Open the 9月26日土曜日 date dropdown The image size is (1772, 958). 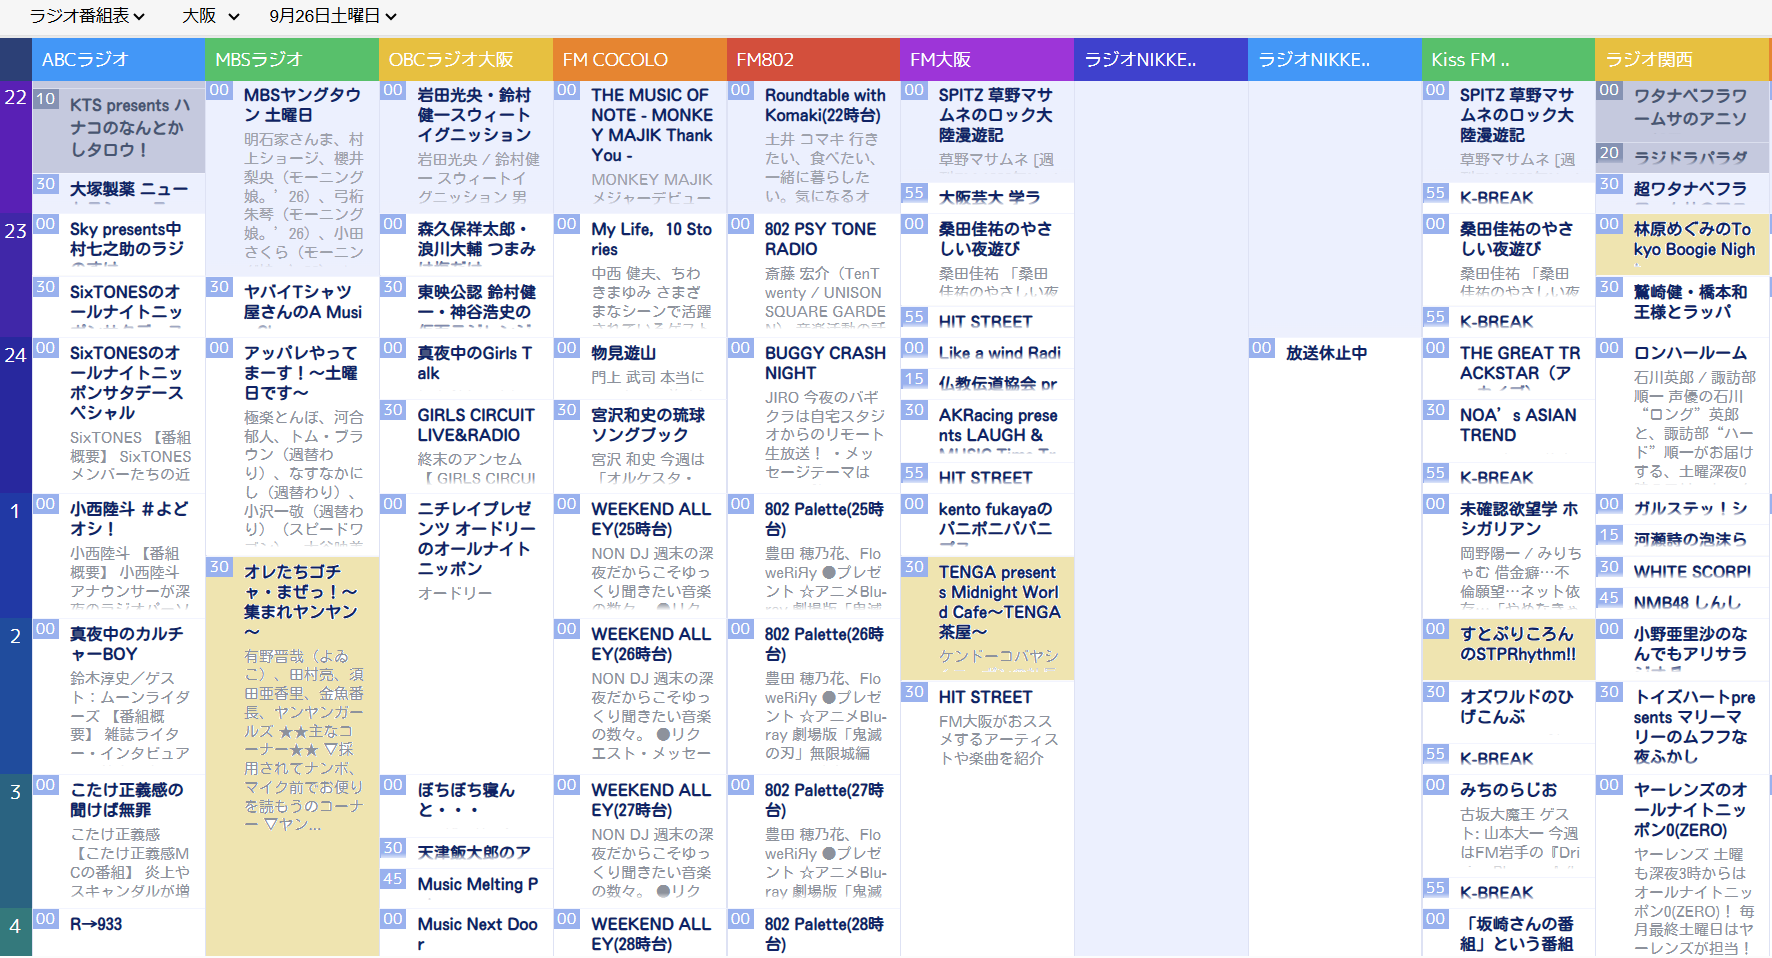pos(333,16)
